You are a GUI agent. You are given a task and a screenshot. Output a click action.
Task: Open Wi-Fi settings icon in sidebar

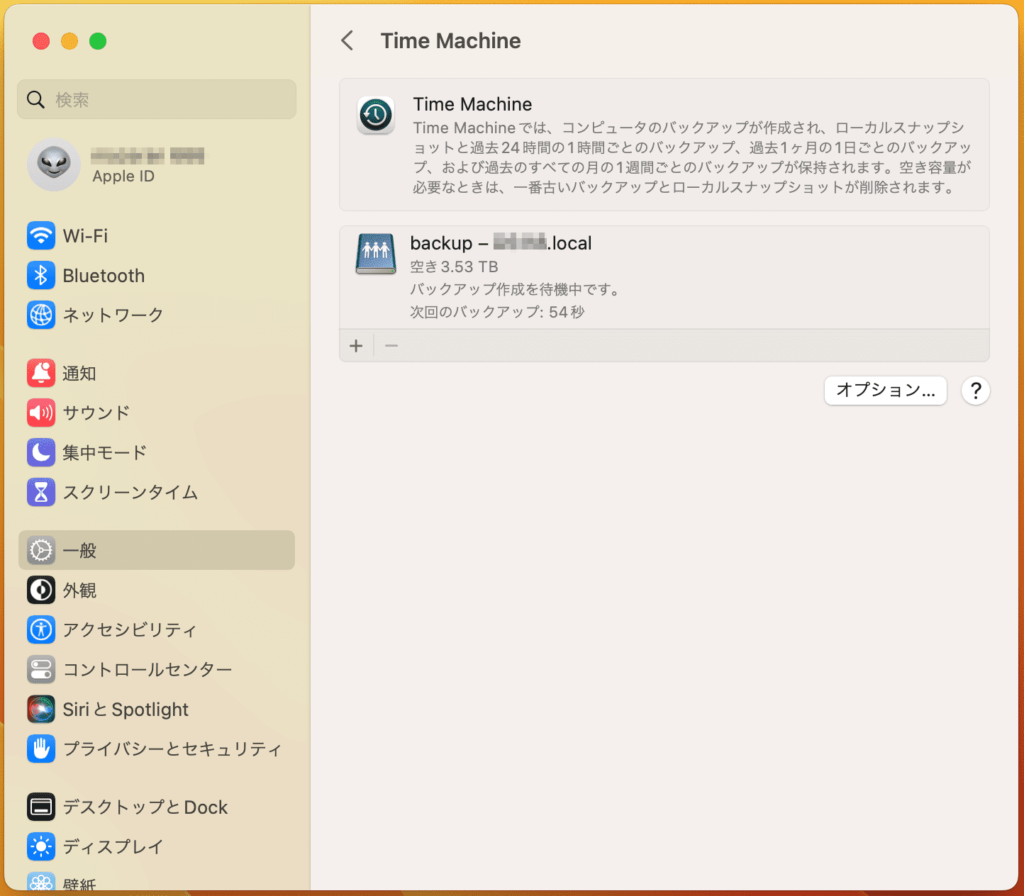click(40, 236)
